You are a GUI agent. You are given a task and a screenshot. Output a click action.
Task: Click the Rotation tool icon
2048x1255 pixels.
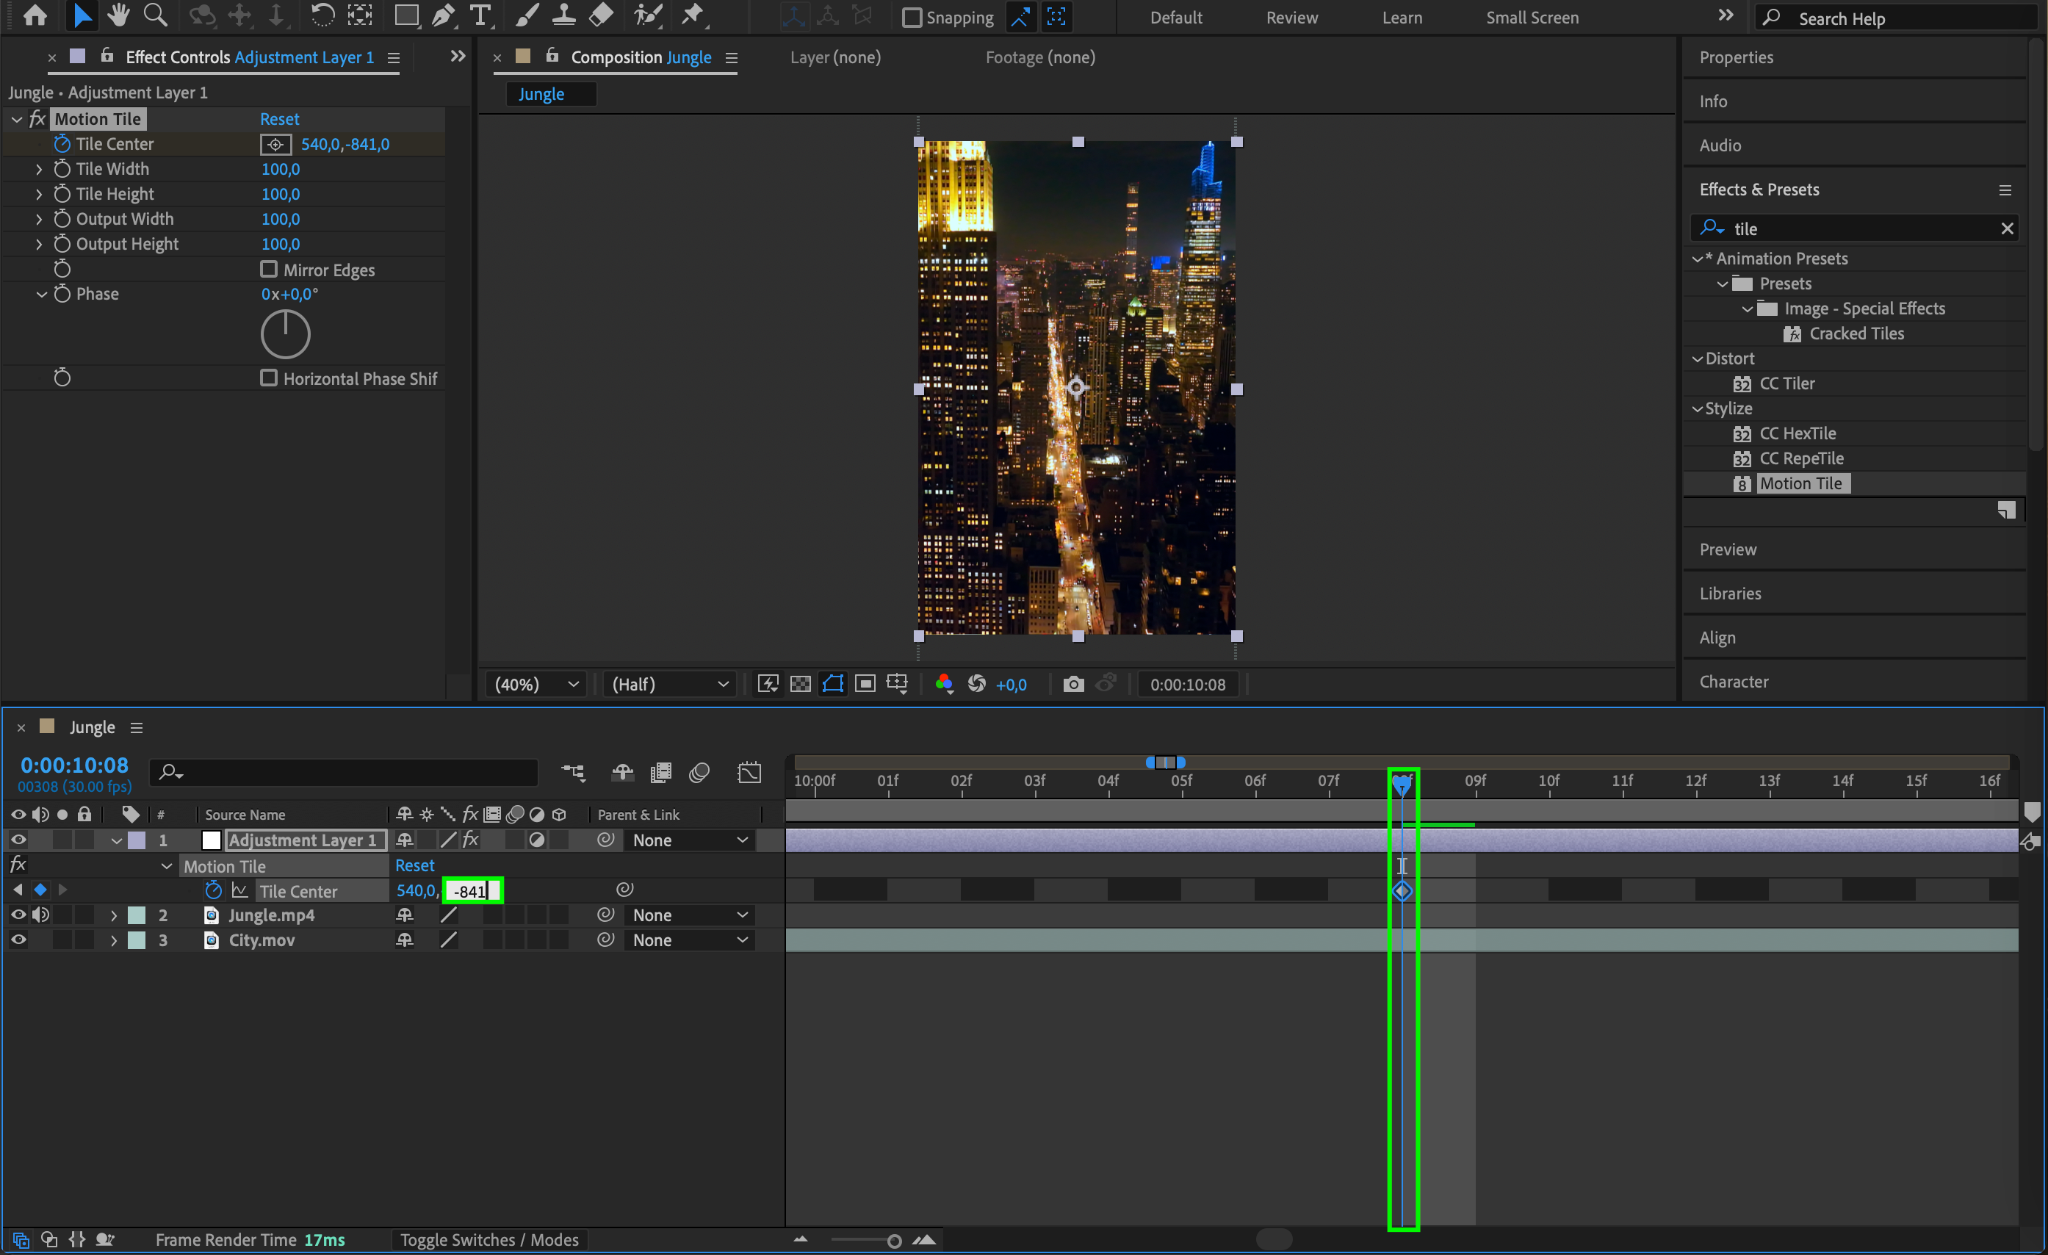pyautogui.click(x=322, y=15)
